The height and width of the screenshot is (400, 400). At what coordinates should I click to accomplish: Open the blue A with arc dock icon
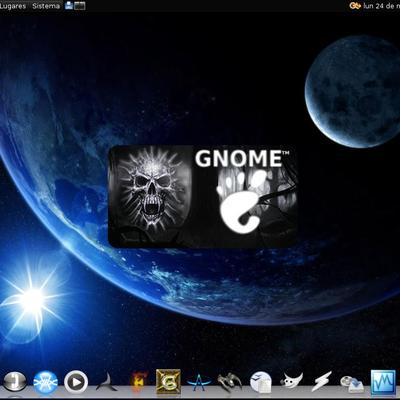coord(199,382)
